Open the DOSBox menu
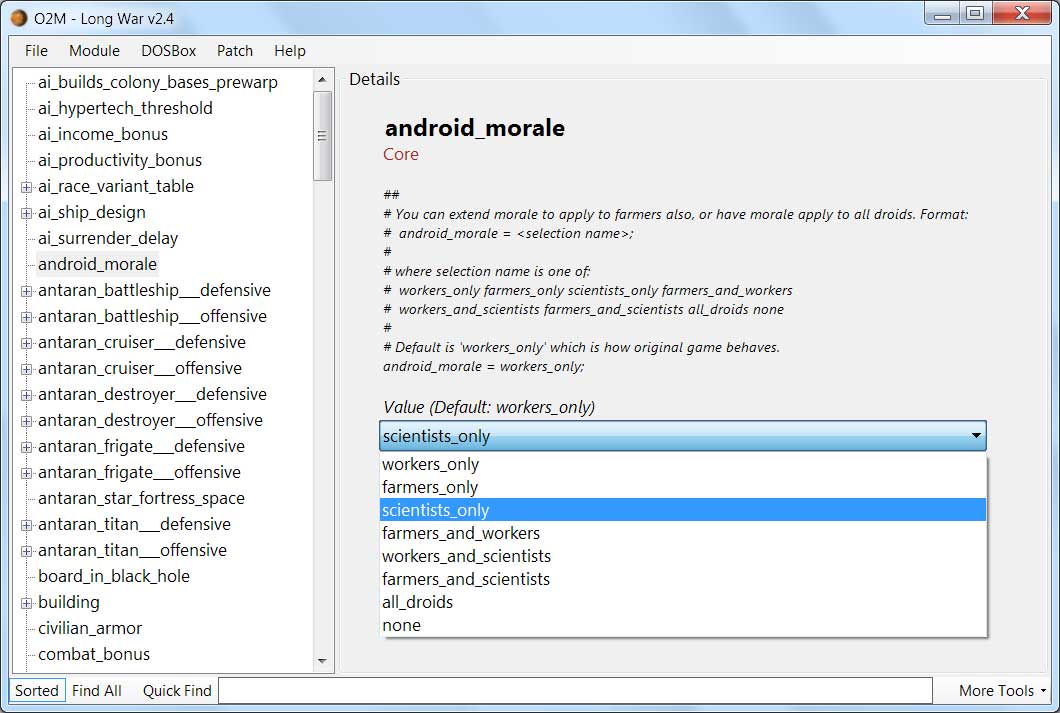Image resolution: width=1060 pixels, height=713 pixels. 168,51
